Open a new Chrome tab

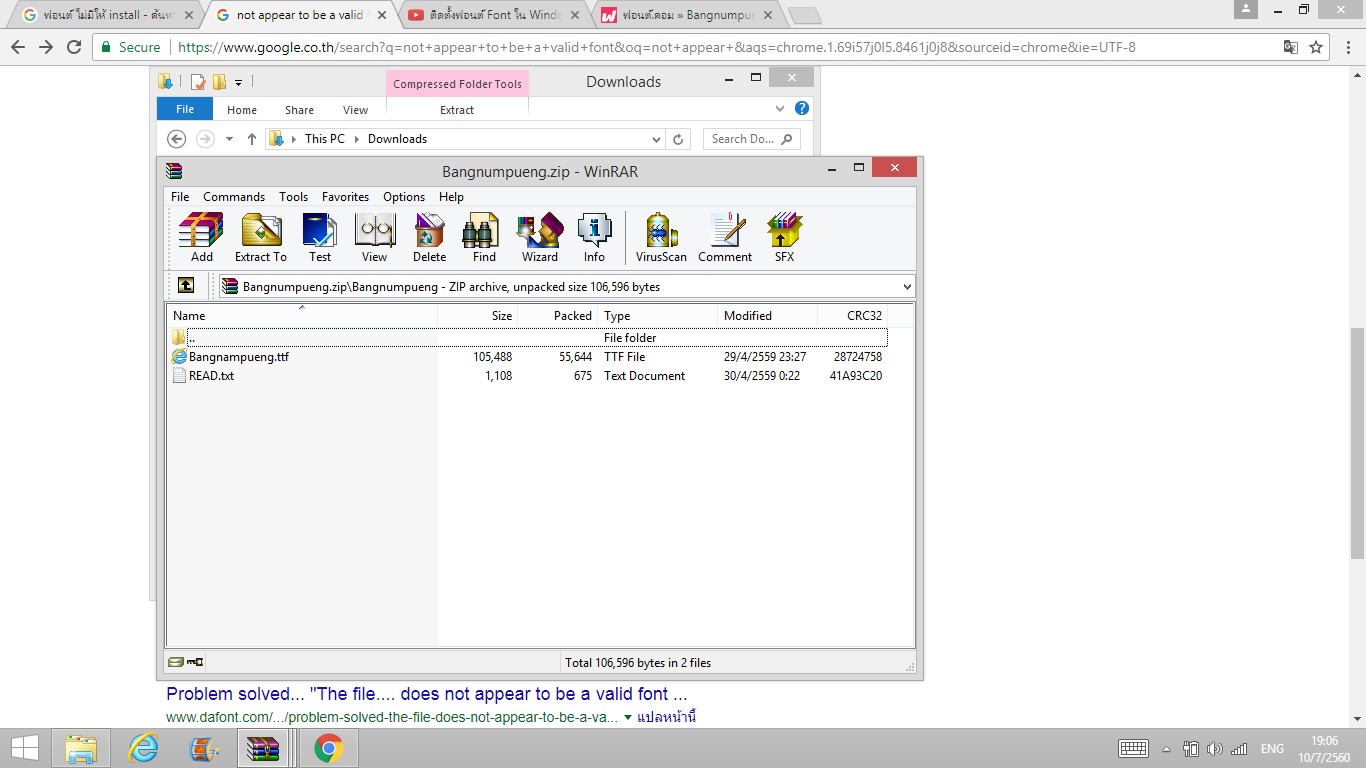(x=804, y=15)
